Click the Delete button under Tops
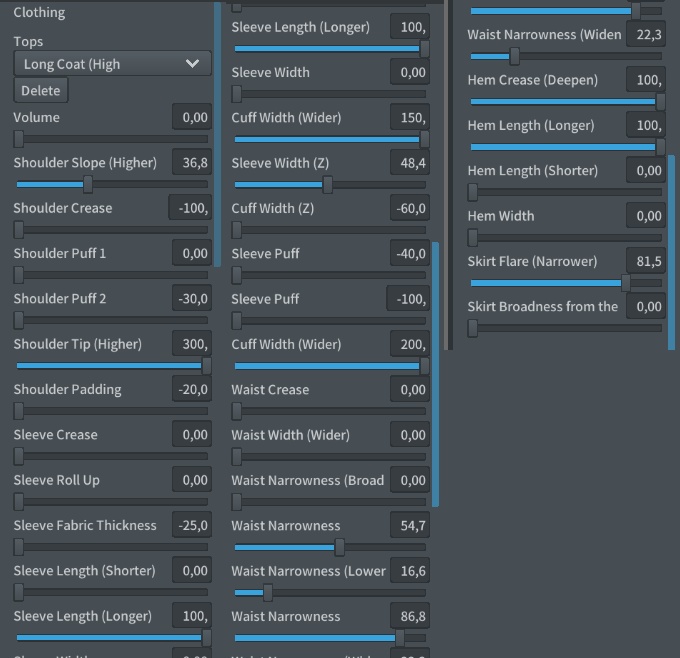680x658 pixels. coord(41,90)
